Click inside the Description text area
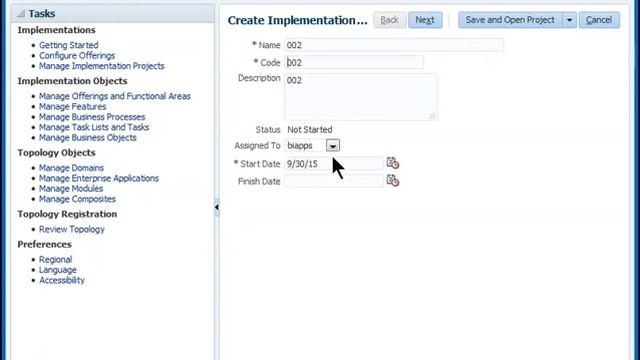Viewport: 640px width, 360px height. click(360, 97)
